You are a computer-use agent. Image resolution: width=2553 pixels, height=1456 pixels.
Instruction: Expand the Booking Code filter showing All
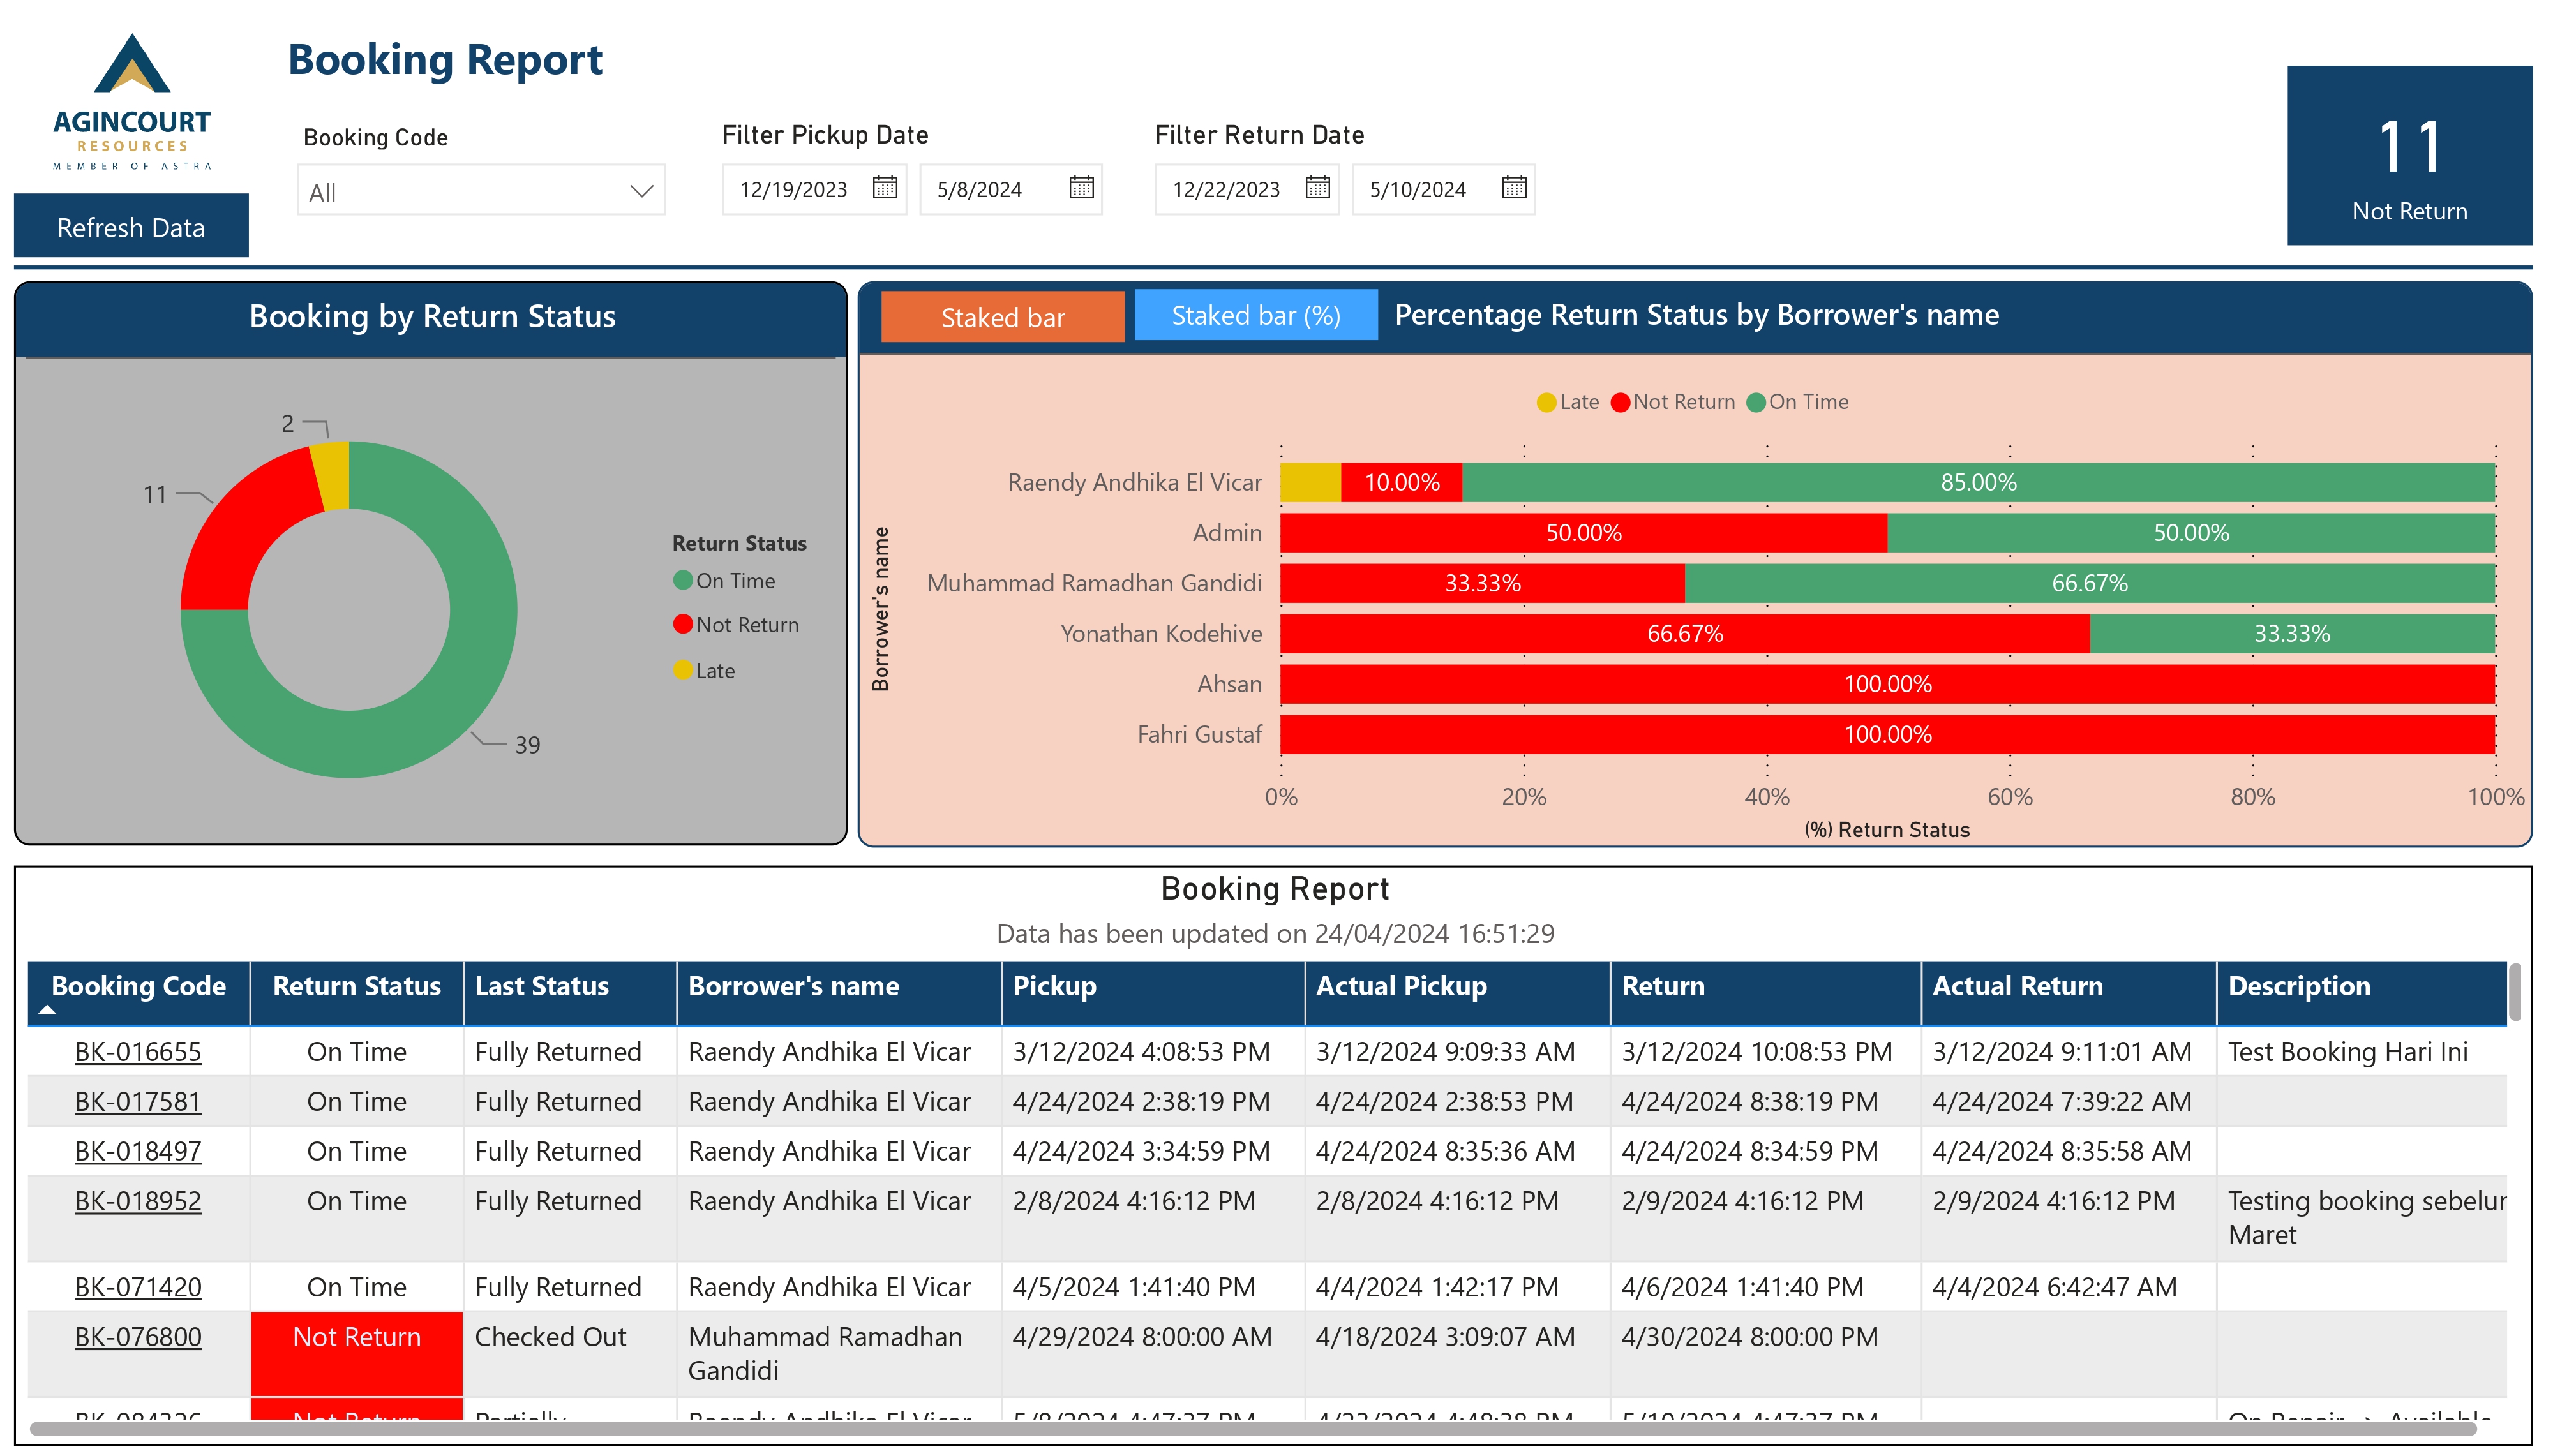point(480,191)
